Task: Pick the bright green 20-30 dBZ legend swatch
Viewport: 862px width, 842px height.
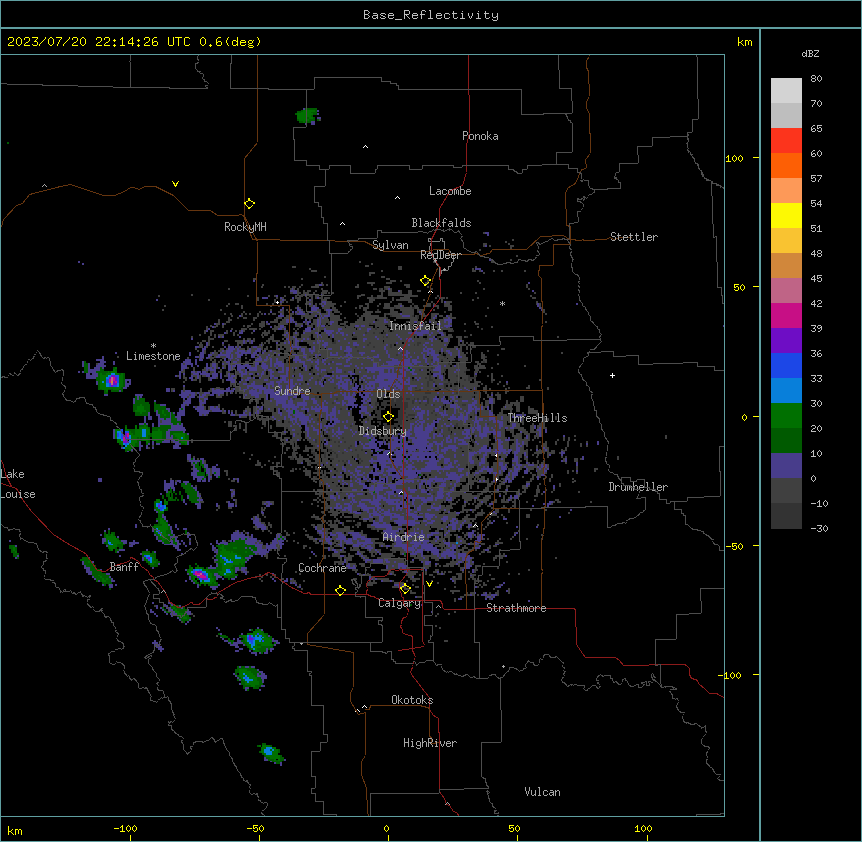Action: coord(786,416)
